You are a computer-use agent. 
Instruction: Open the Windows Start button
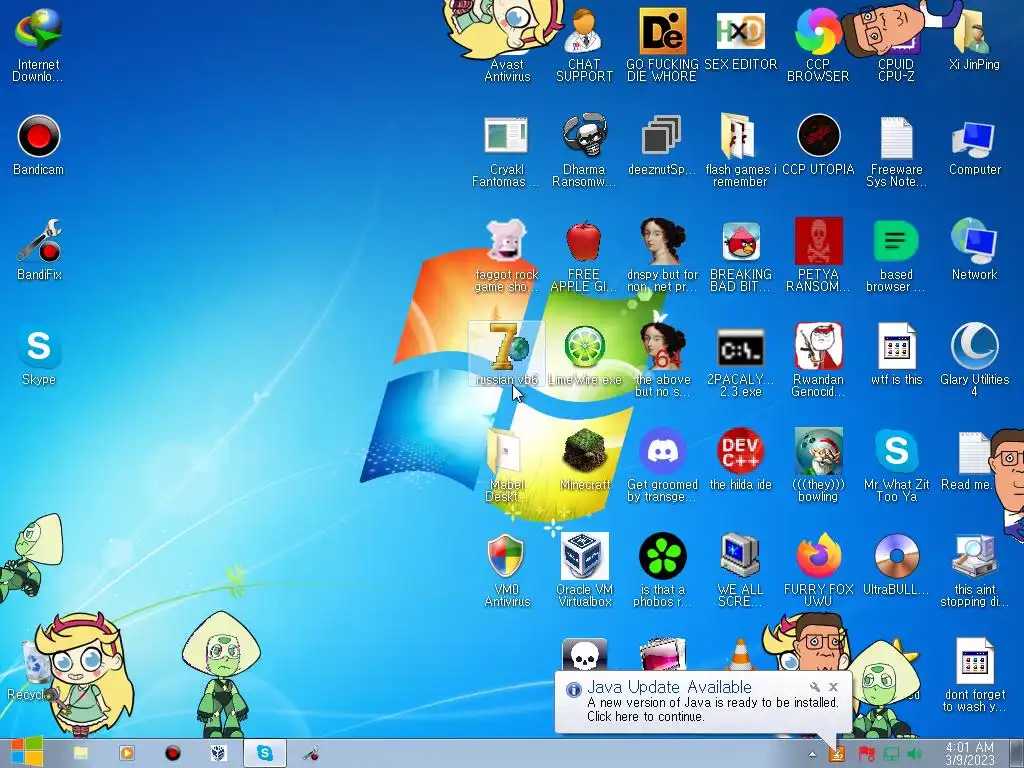[25, 752]
